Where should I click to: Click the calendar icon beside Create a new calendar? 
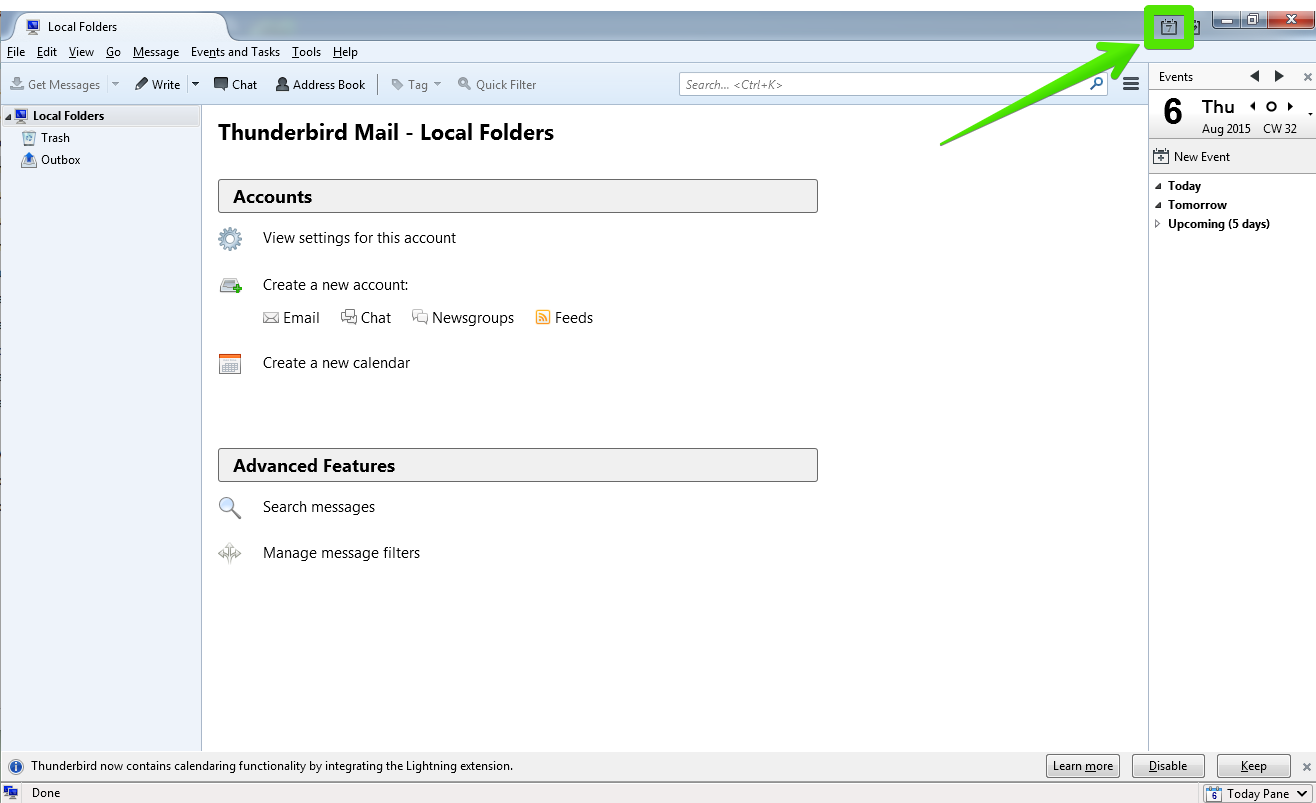tap(230, 363)
